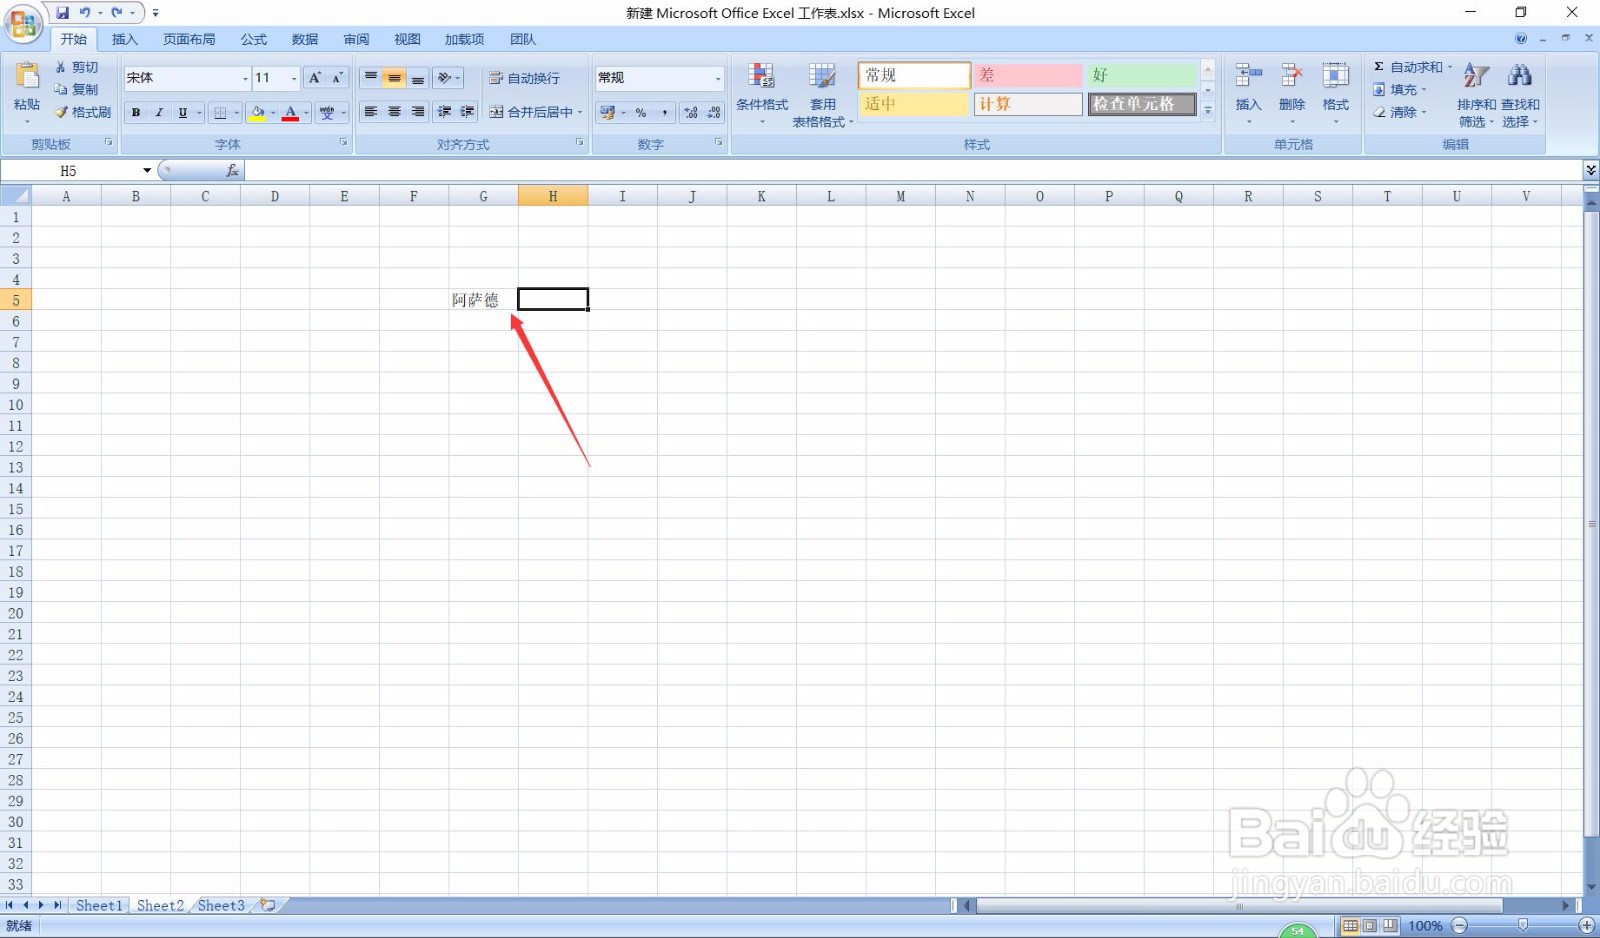
Task: Apply the 差 bad cell style
Action: click(1028, 75)
